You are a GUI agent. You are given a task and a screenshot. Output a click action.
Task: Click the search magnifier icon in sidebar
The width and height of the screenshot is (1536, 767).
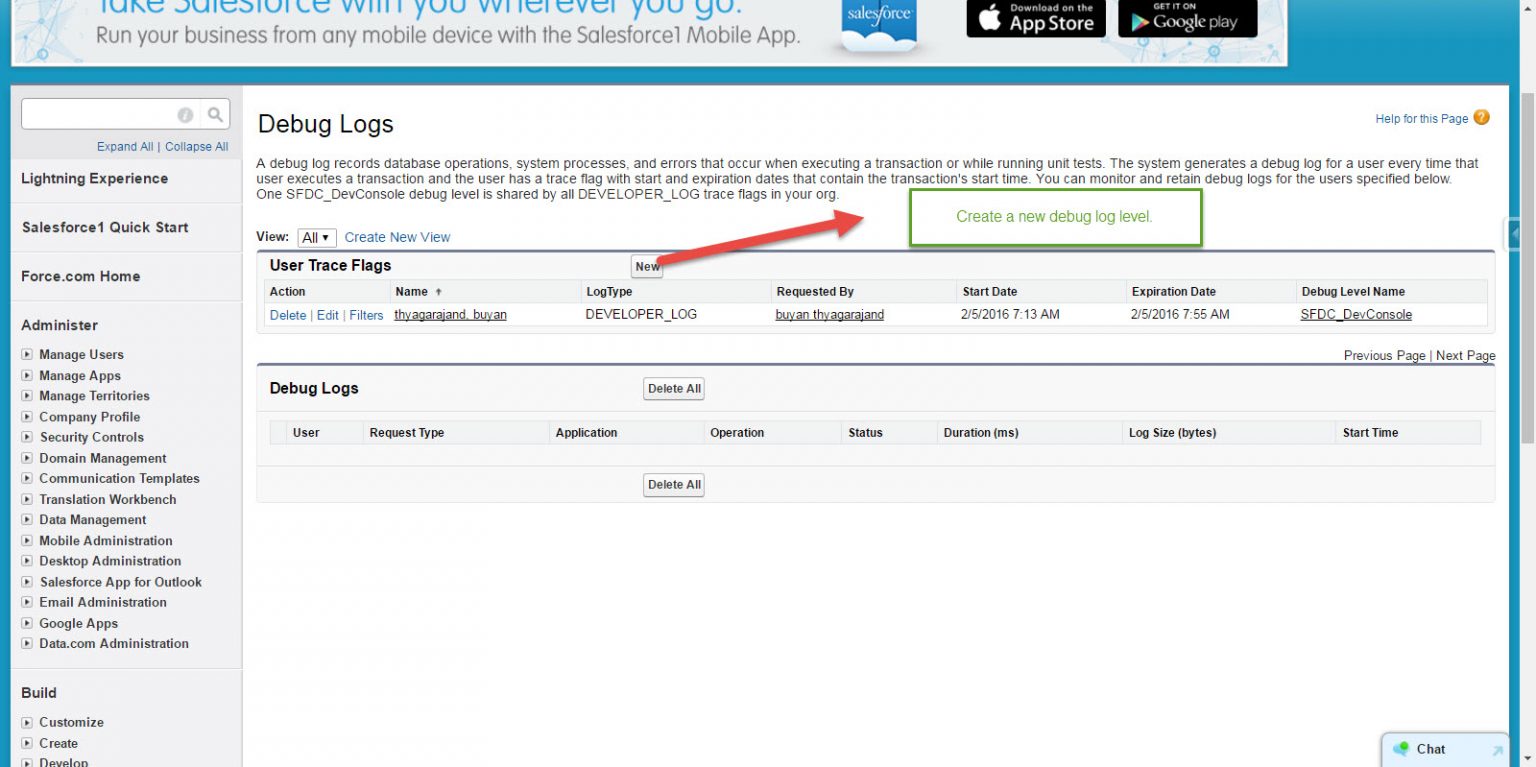point(215,115)
